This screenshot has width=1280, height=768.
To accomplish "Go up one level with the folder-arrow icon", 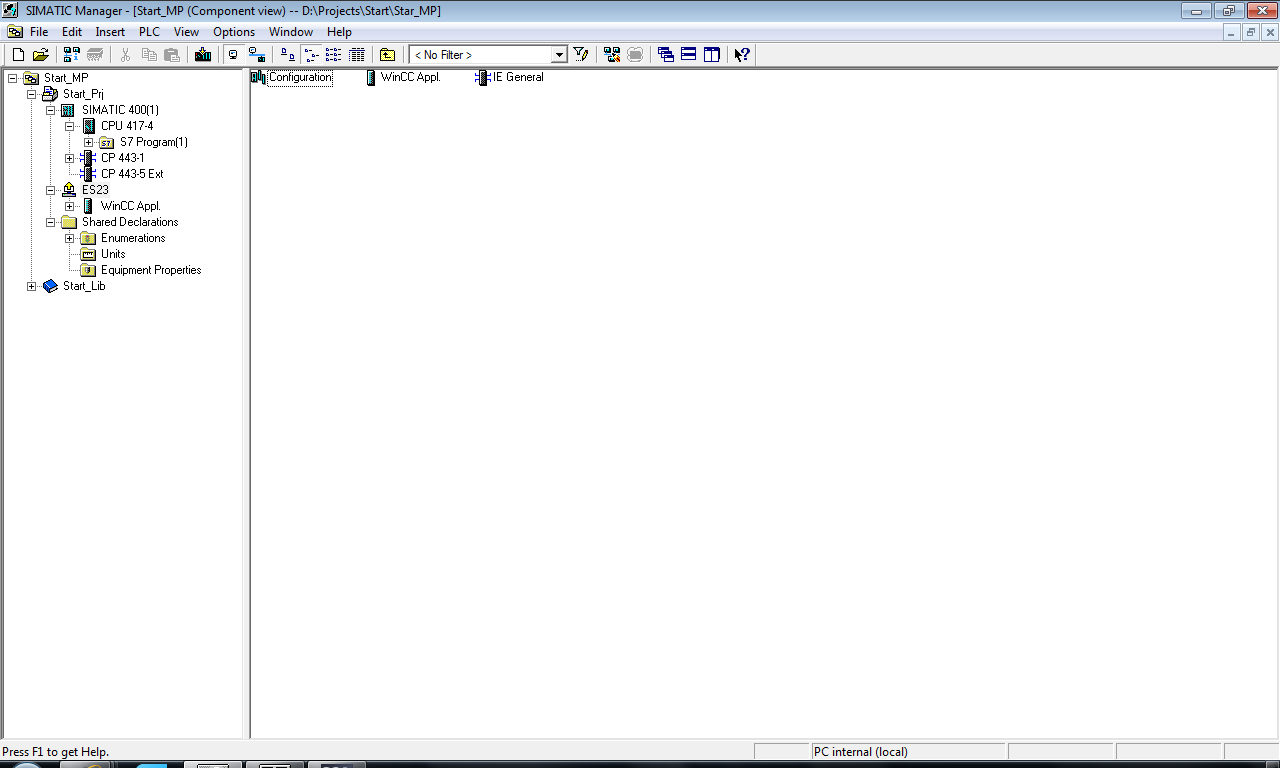I will click(387, 55).
